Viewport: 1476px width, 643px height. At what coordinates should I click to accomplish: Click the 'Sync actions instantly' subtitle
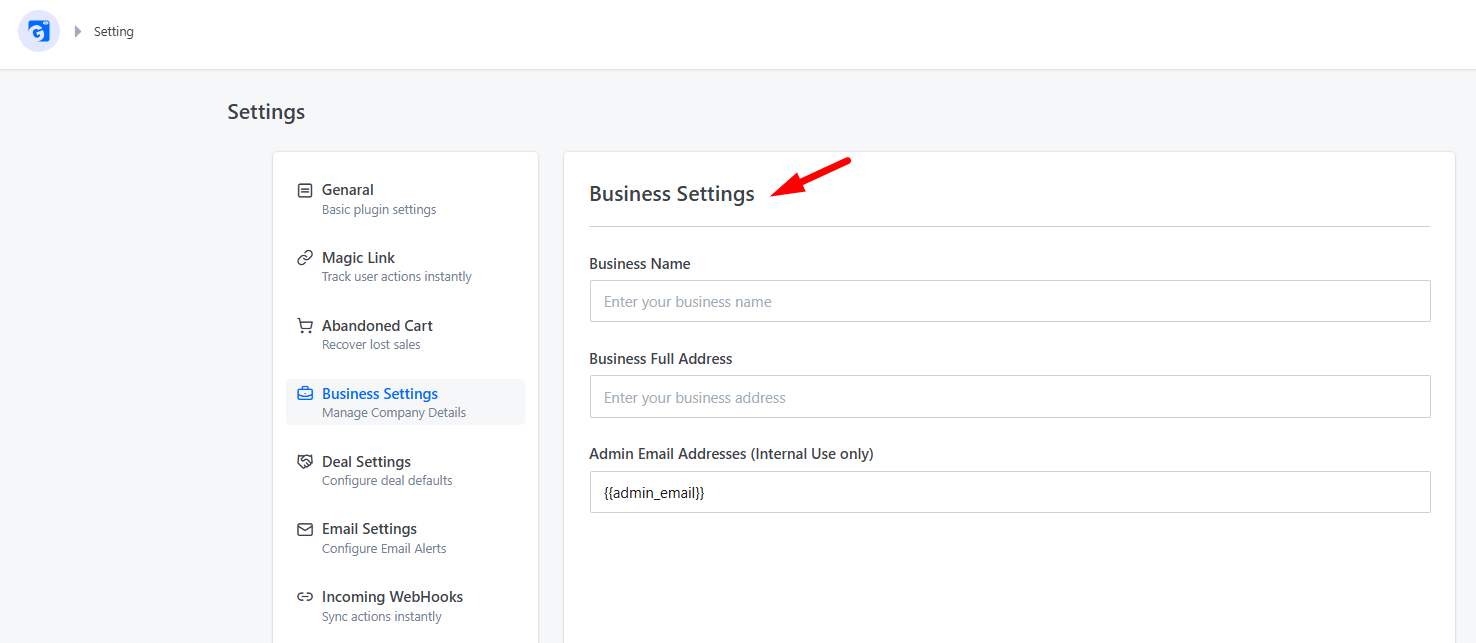pyautogui.click(x=382, y=617)
